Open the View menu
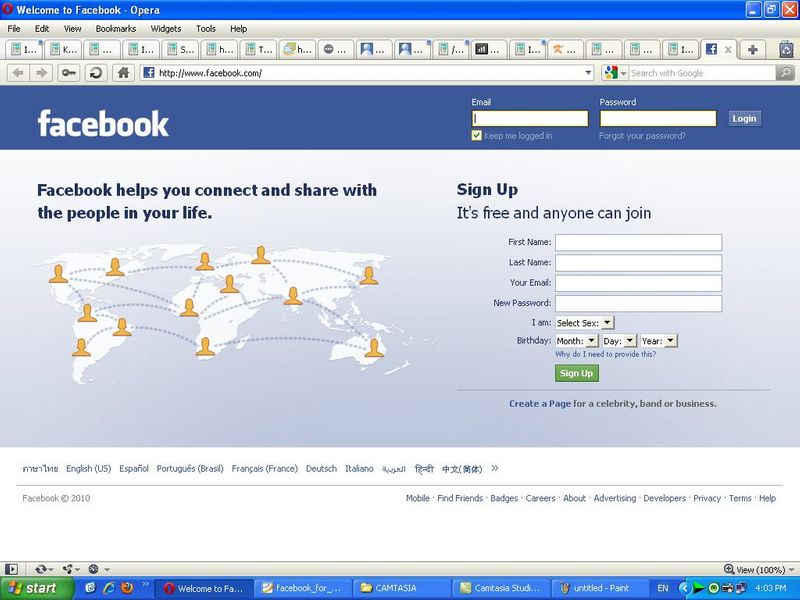800x600 pixels. point(72,29)
